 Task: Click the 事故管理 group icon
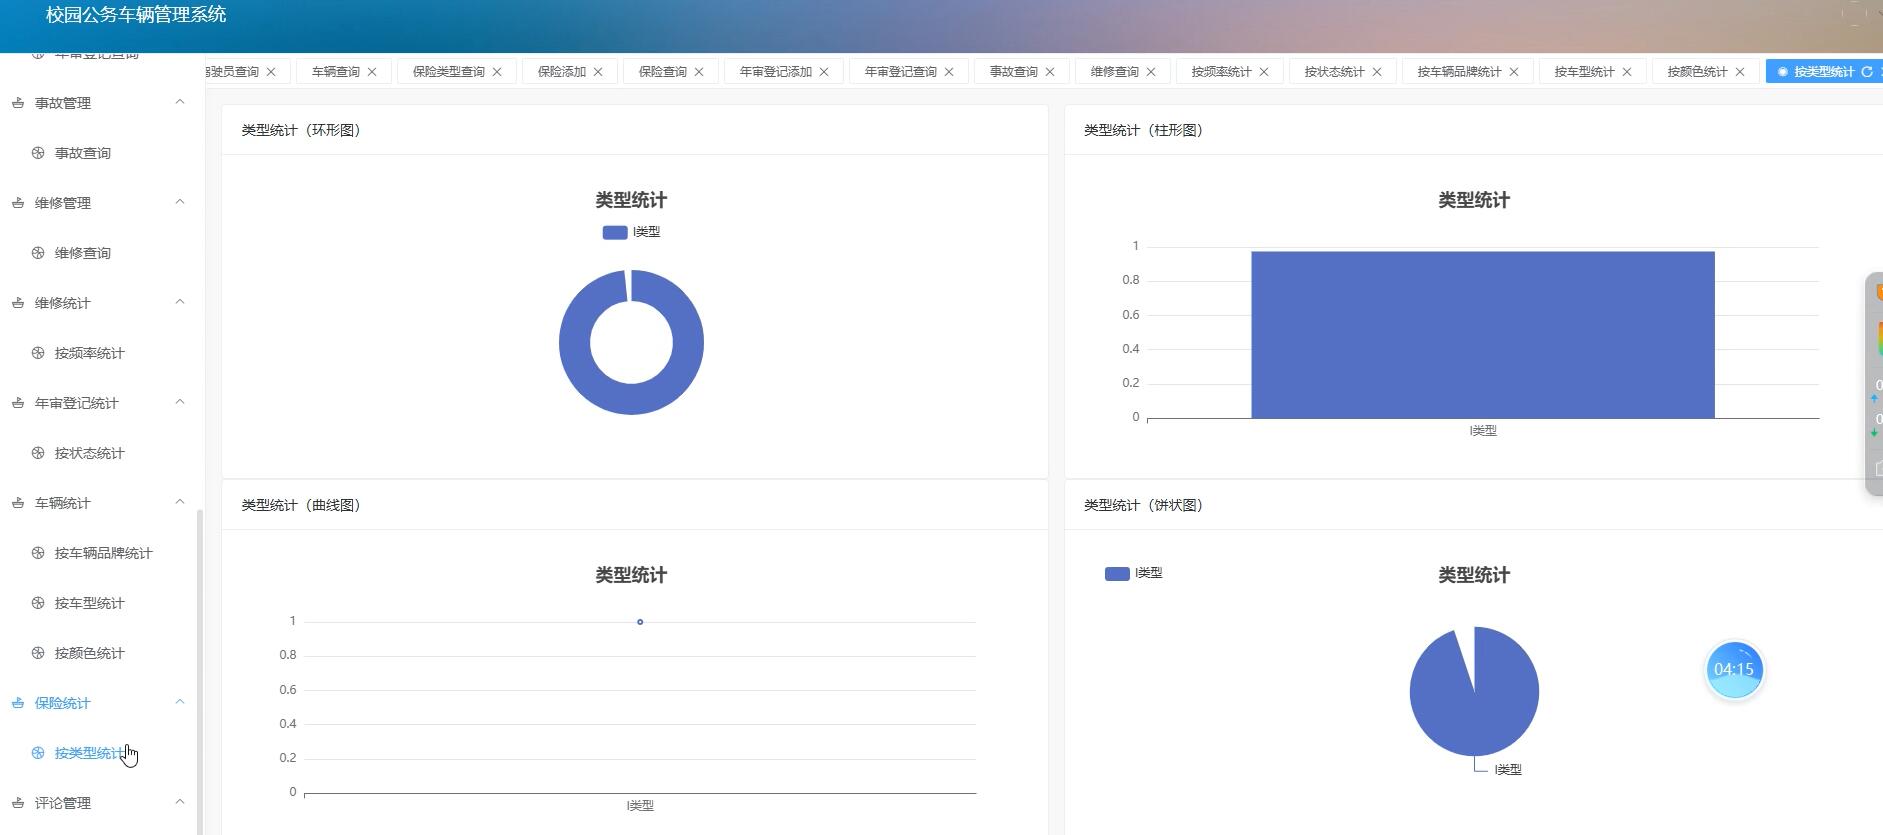click(18, 103)
